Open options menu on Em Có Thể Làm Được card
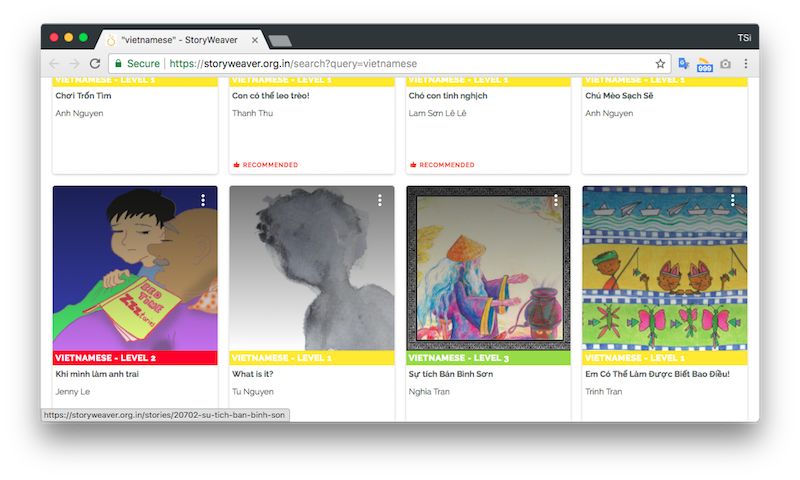This screenshot has width=800, height=480. tap(733, 200)
